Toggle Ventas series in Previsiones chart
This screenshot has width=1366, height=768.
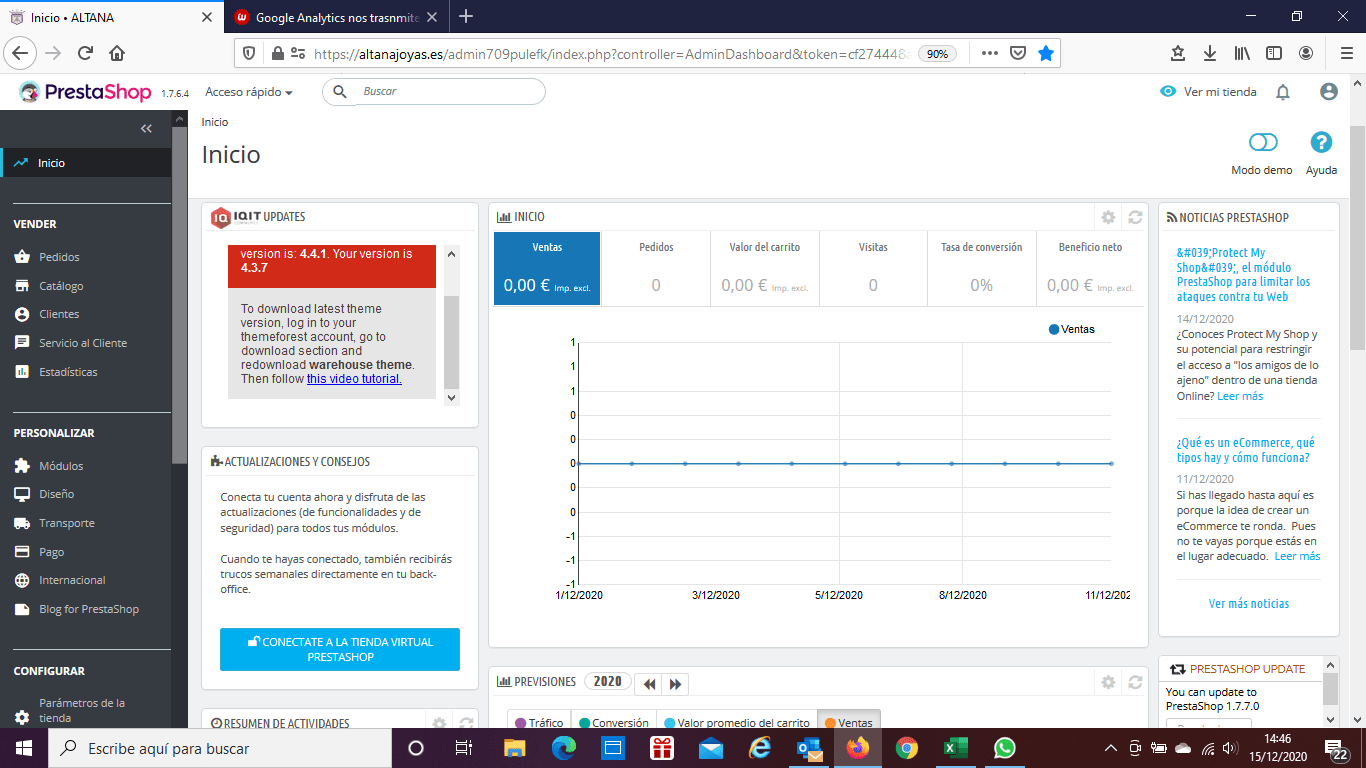pos(849,723)
